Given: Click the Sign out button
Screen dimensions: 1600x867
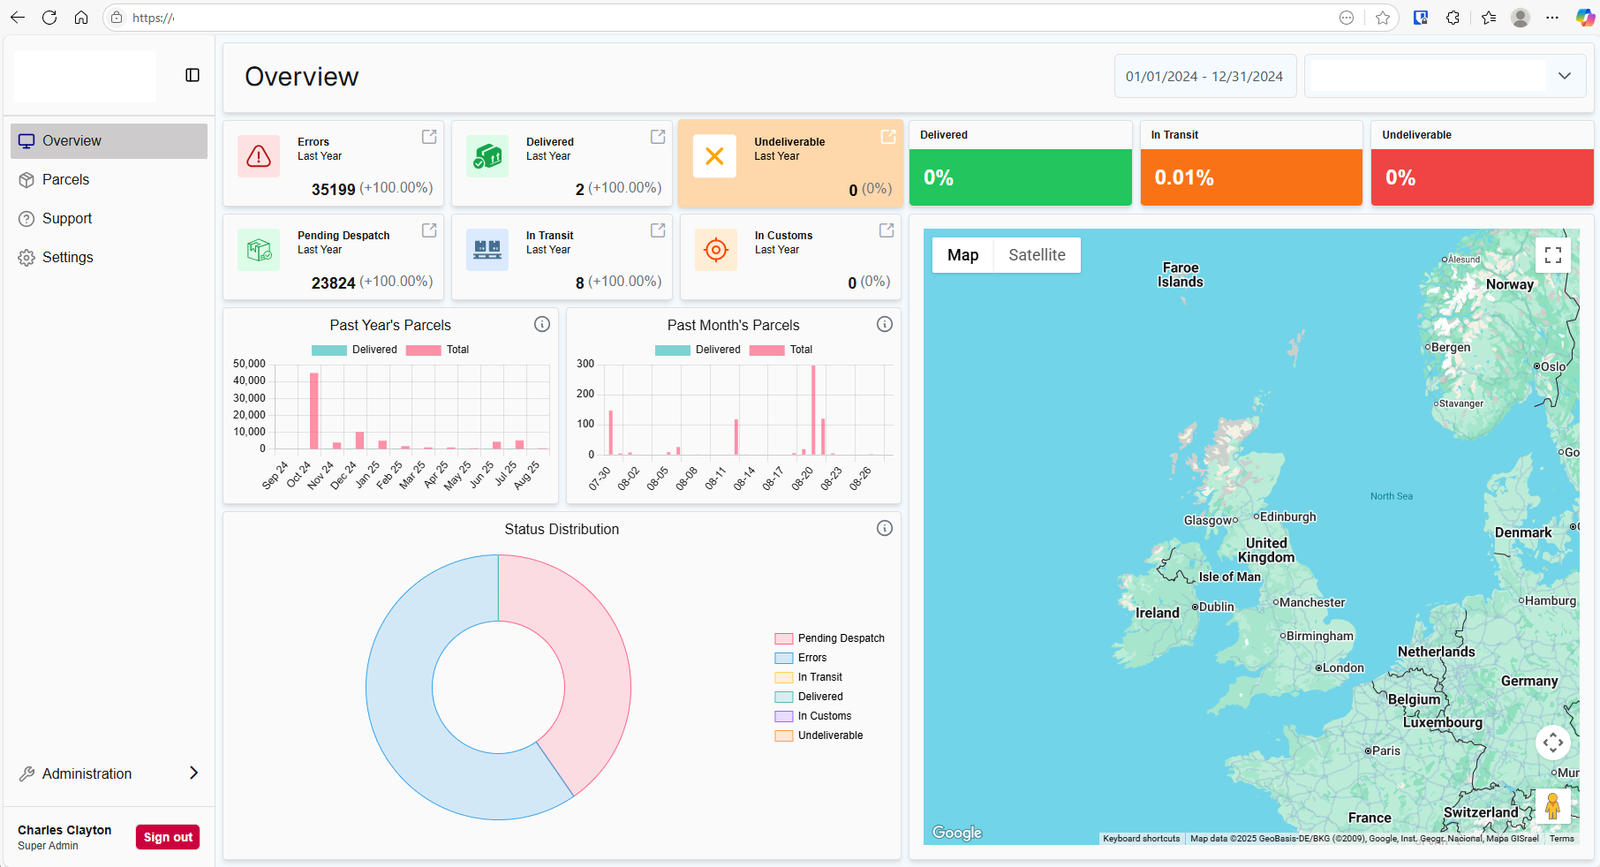Looking at the screenshot, I should (167, 837).
